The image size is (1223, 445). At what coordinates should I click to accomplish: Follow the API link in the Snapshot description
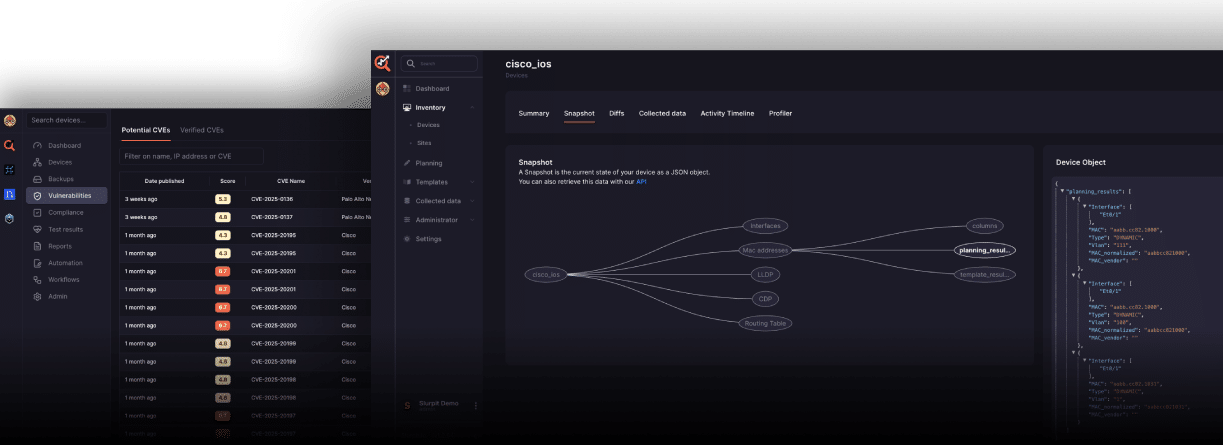tap(641, 181)
